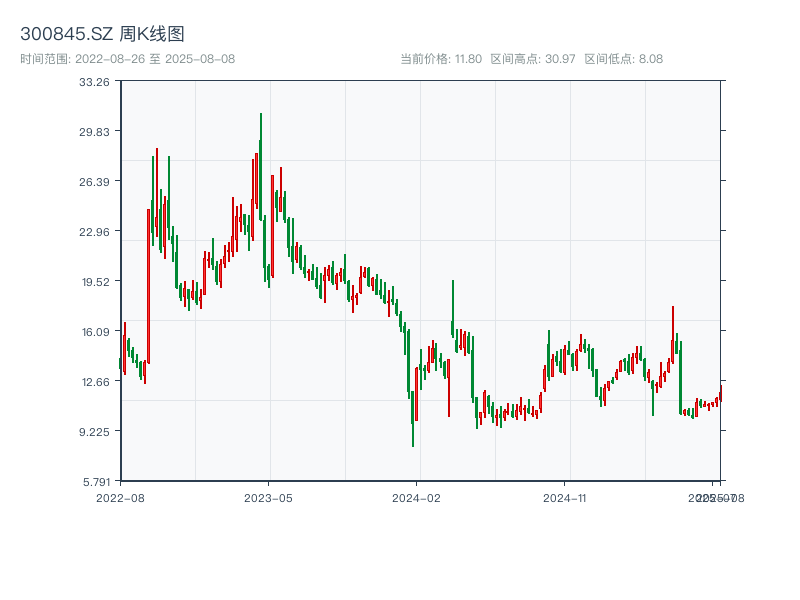Select the 16.09 y-axis tick label
The height and width of the screenshot is (600, 800).
point(95,332)
